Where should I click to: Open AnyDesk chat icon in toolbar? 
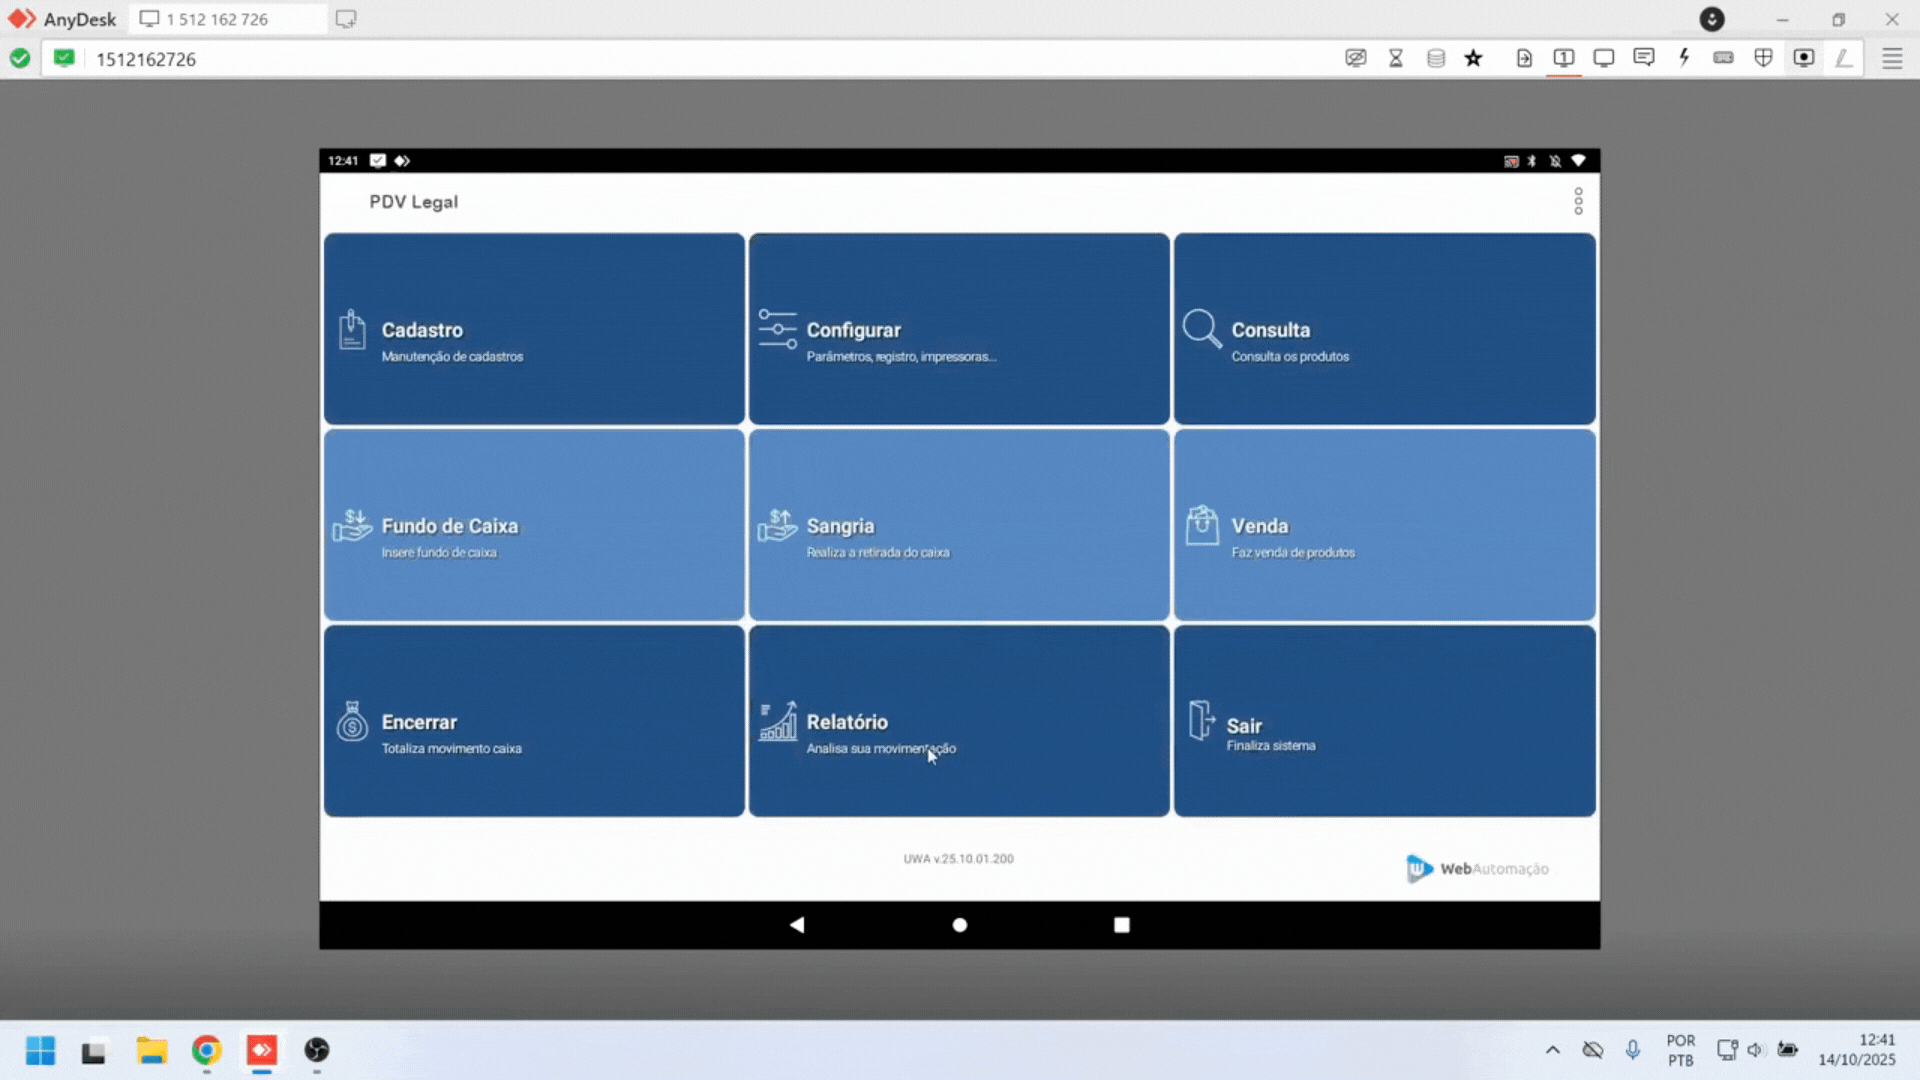coord(1643,58)
